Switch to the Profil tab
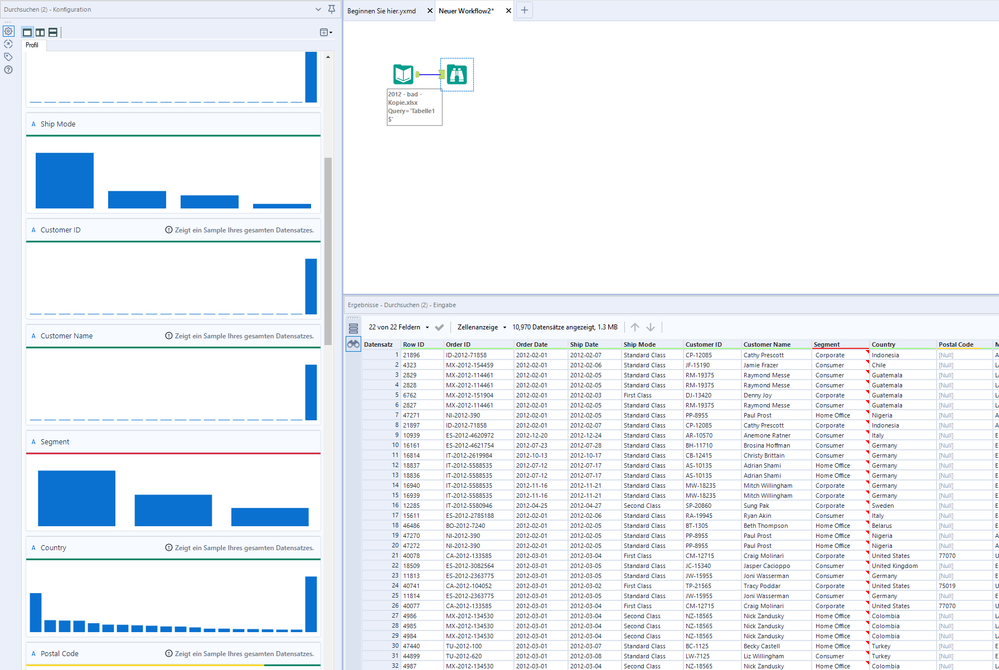This screenshot has height=670, width=999. pyautogui.click(x=32, y=45)
